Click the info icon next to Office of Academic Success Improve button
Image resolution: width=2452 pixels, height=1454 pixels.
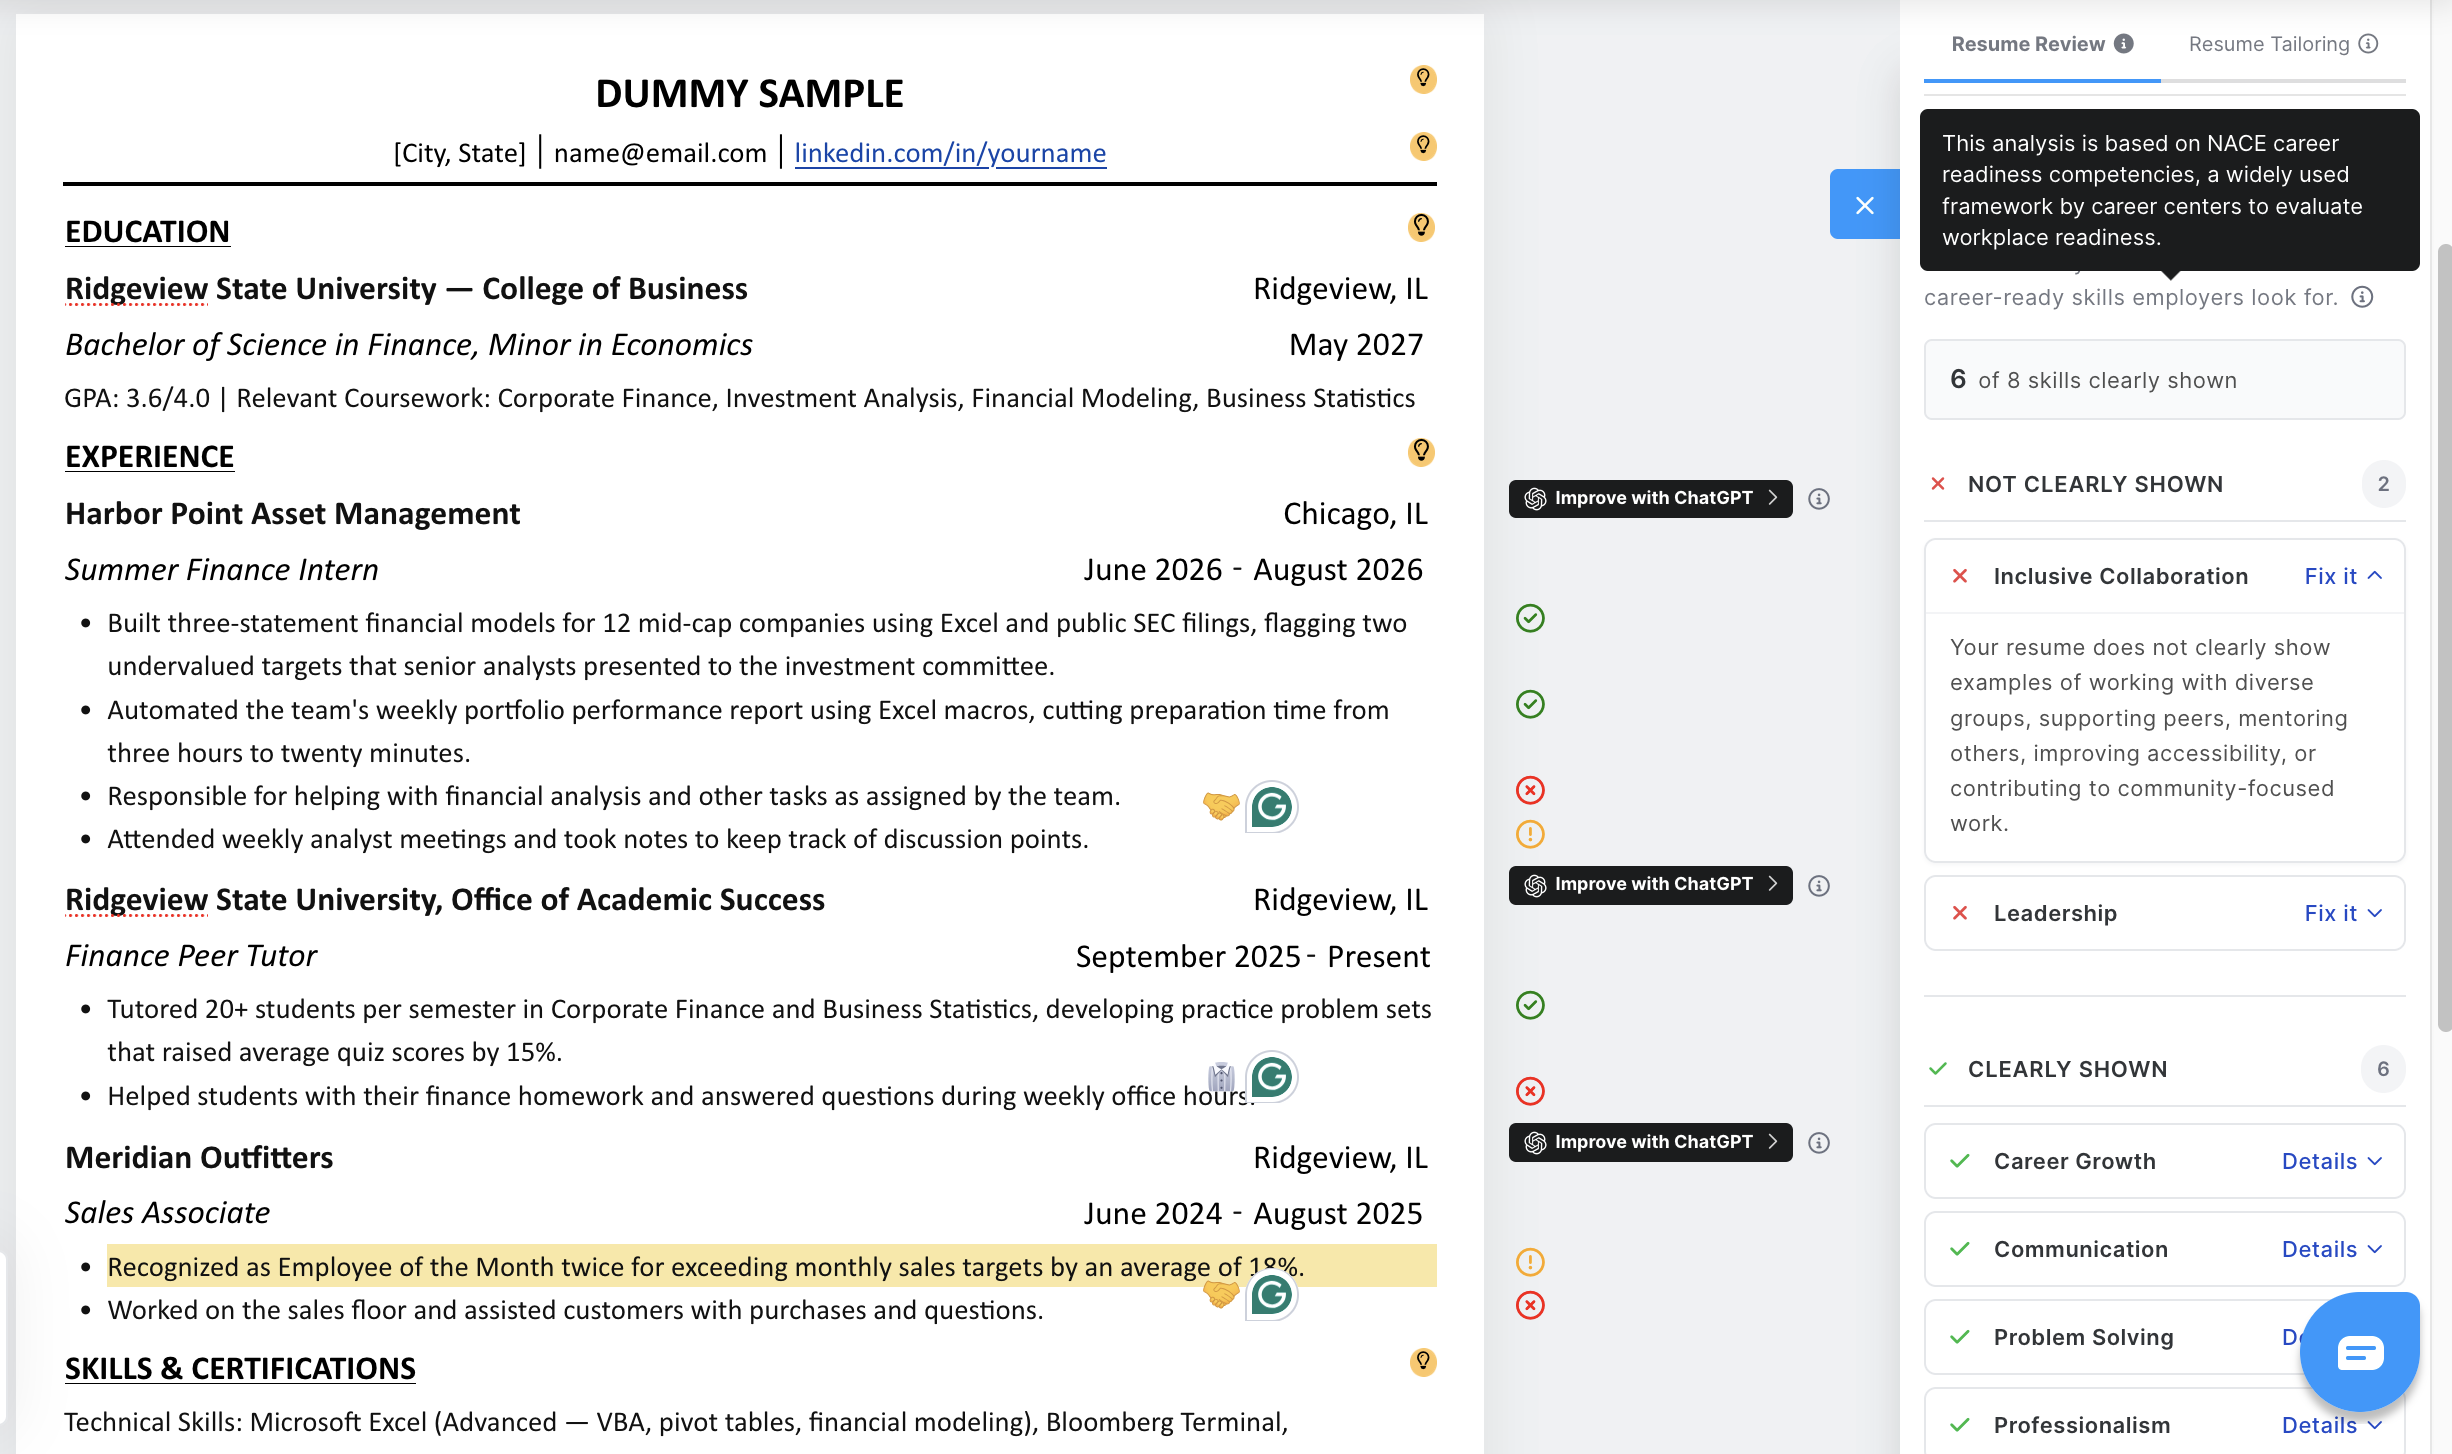[x=1819, y=886]
